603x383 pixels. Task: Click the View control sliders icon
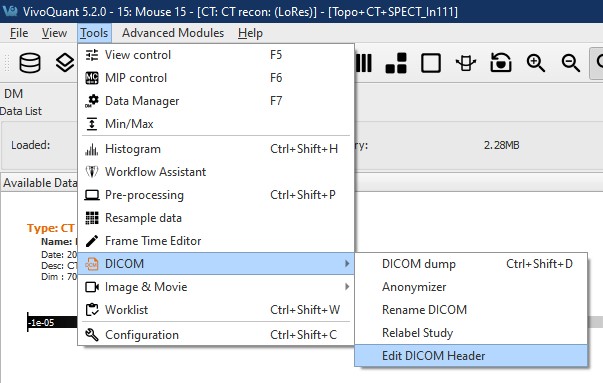coord(92,55)
